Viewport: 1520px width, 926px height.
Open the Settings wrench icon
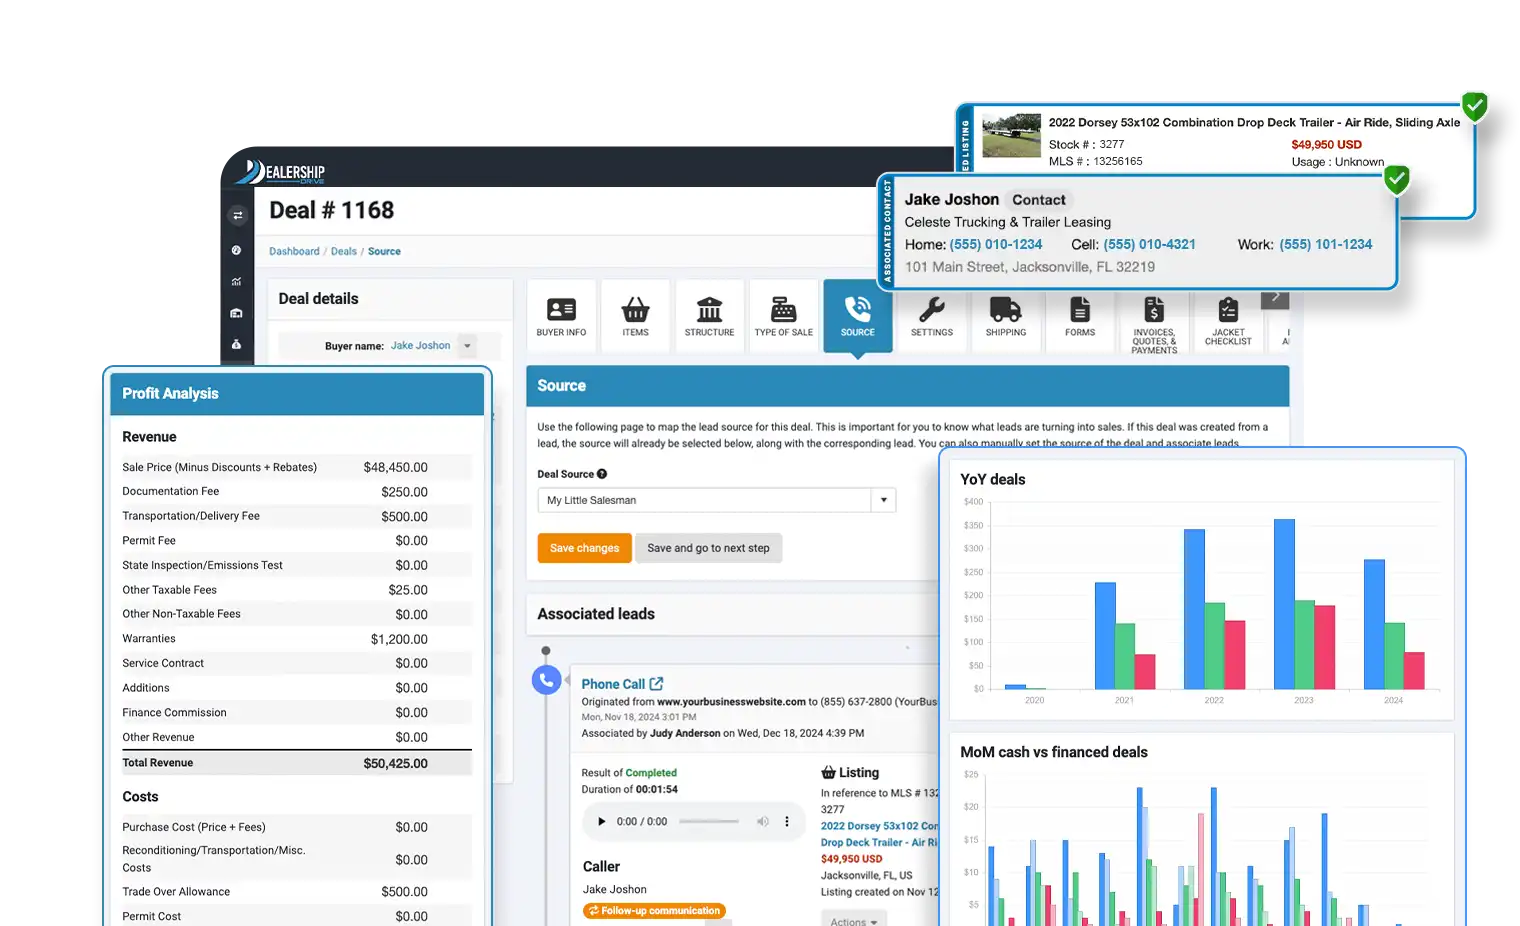coord(931,311)
